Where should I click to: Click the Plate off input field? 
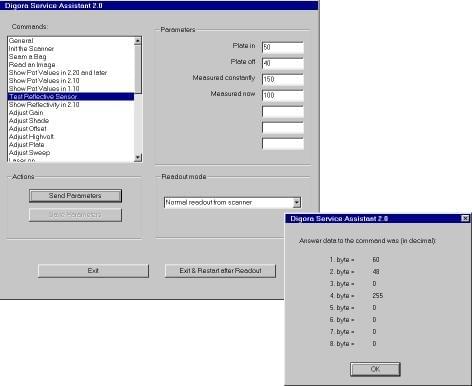[283, 63]
